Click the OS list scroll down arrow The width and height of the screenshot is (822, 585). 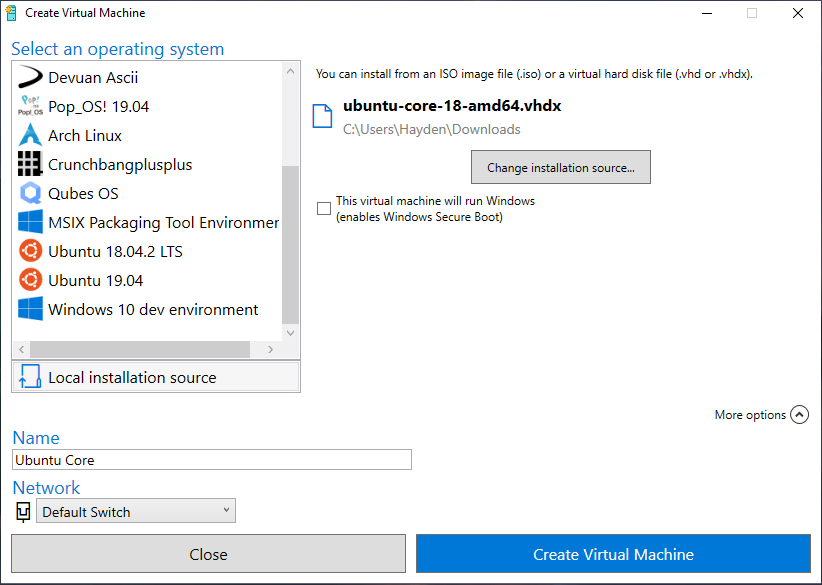tap(290, 332)
